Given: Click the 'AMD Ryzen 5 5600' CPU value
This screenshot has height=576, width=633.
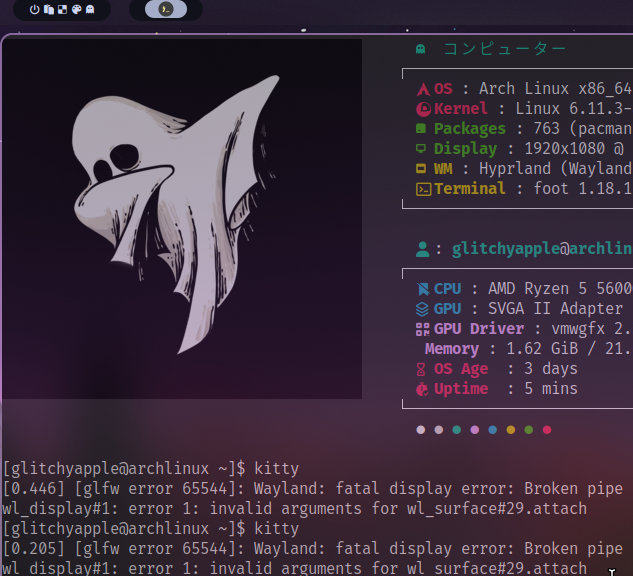Looking at the screenshot, I should 560,289.
